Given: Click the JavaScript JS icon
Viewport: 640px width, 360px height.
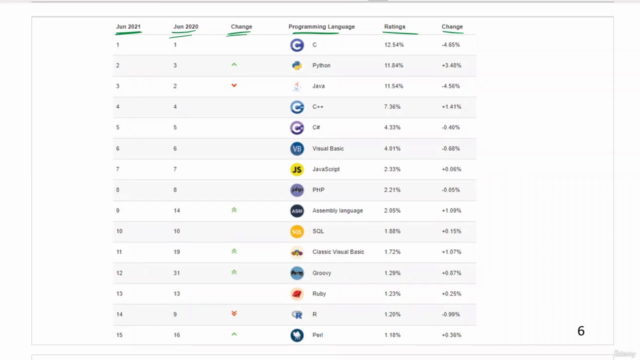Looking at the screenshot, I should [x=297, y=169].
